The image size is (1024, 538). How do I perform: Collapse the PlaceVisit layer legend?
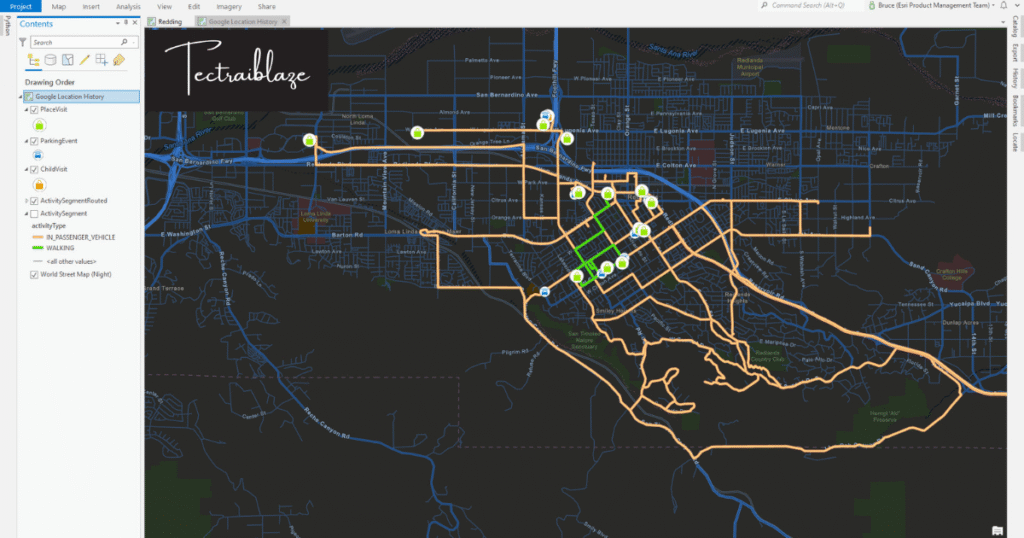click(27, 110)
